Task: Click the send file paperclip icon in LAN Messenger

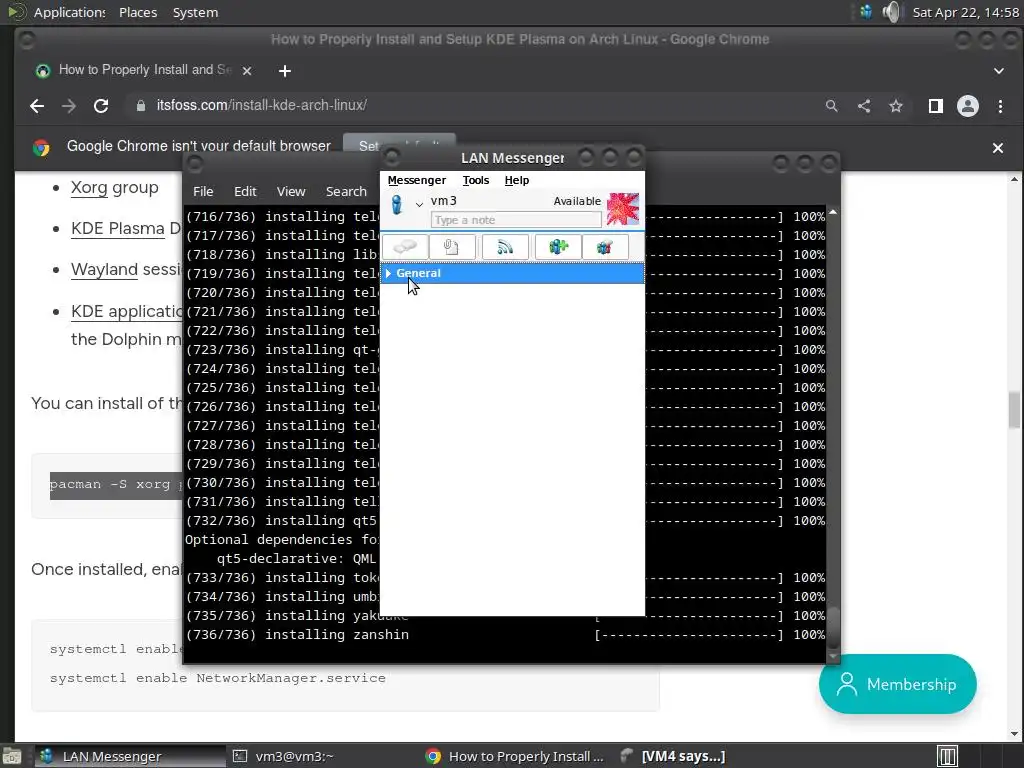Action: pyautogui.click(x=451, y=247)
